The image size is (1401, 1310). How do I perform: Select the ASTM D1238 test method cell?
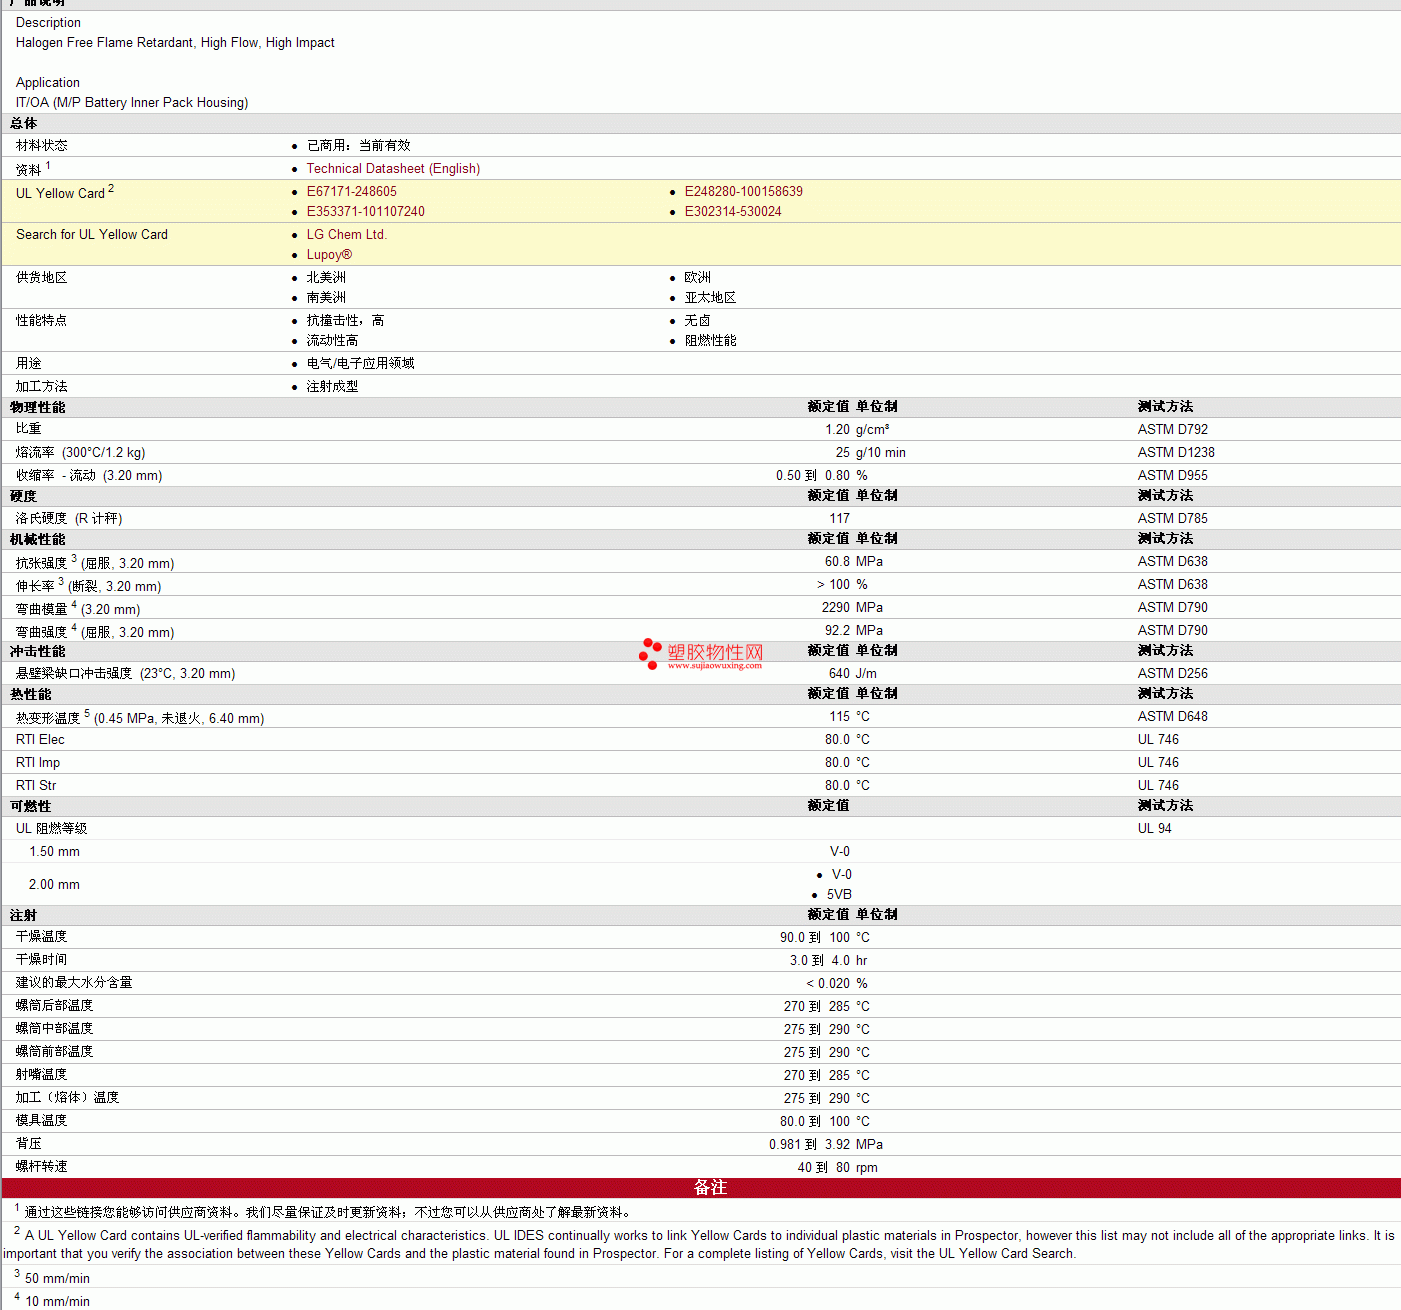pyautogui.click(x=1176, y=453)
